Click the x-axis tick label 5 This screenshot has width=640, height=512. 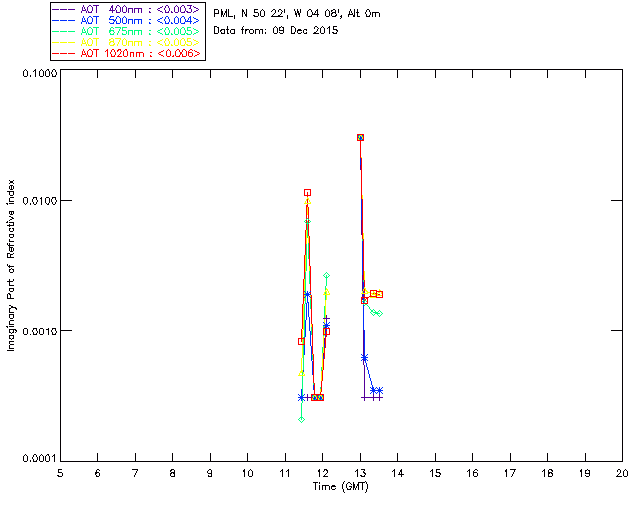pos(60,473)
